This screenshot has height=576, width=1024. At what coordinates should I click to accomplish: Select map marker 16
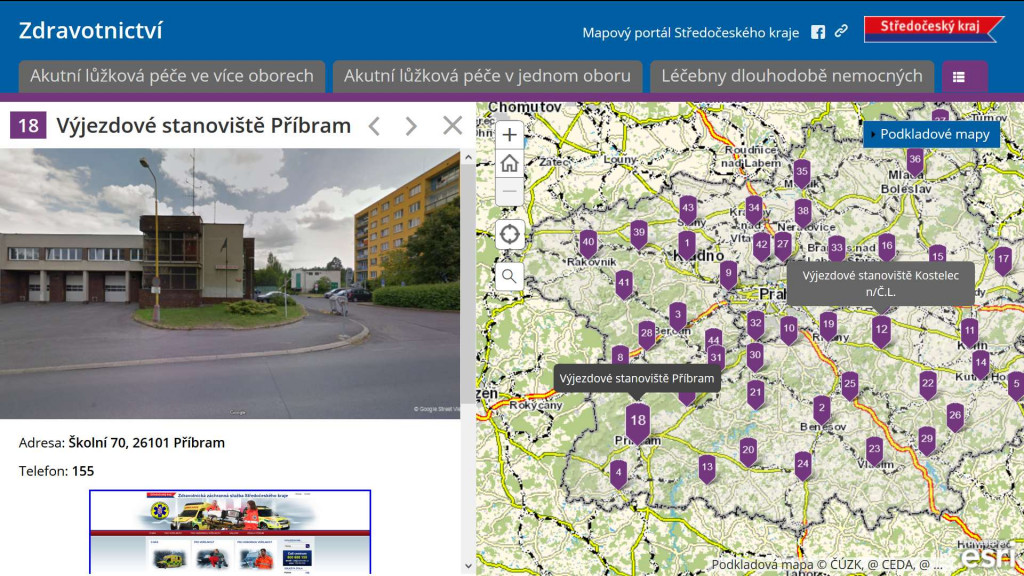click(x=886, y=248)
